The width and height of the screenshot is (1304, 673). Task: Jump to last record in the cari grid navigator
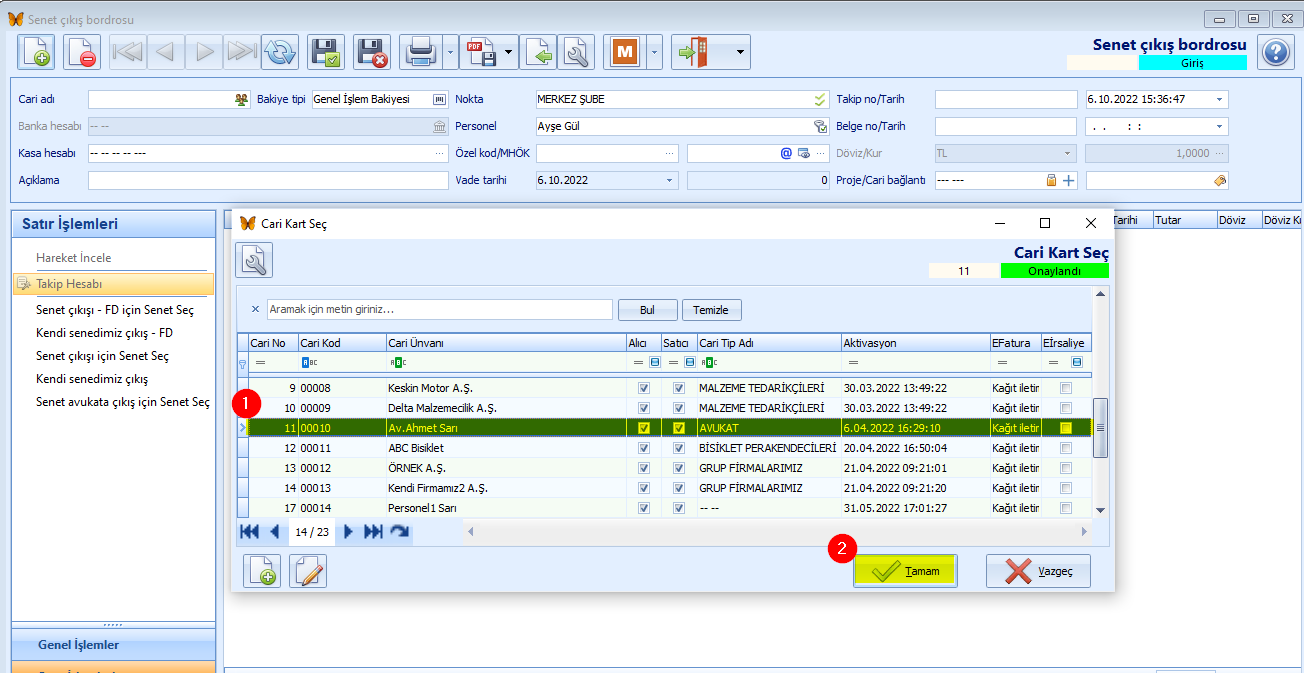373,532
